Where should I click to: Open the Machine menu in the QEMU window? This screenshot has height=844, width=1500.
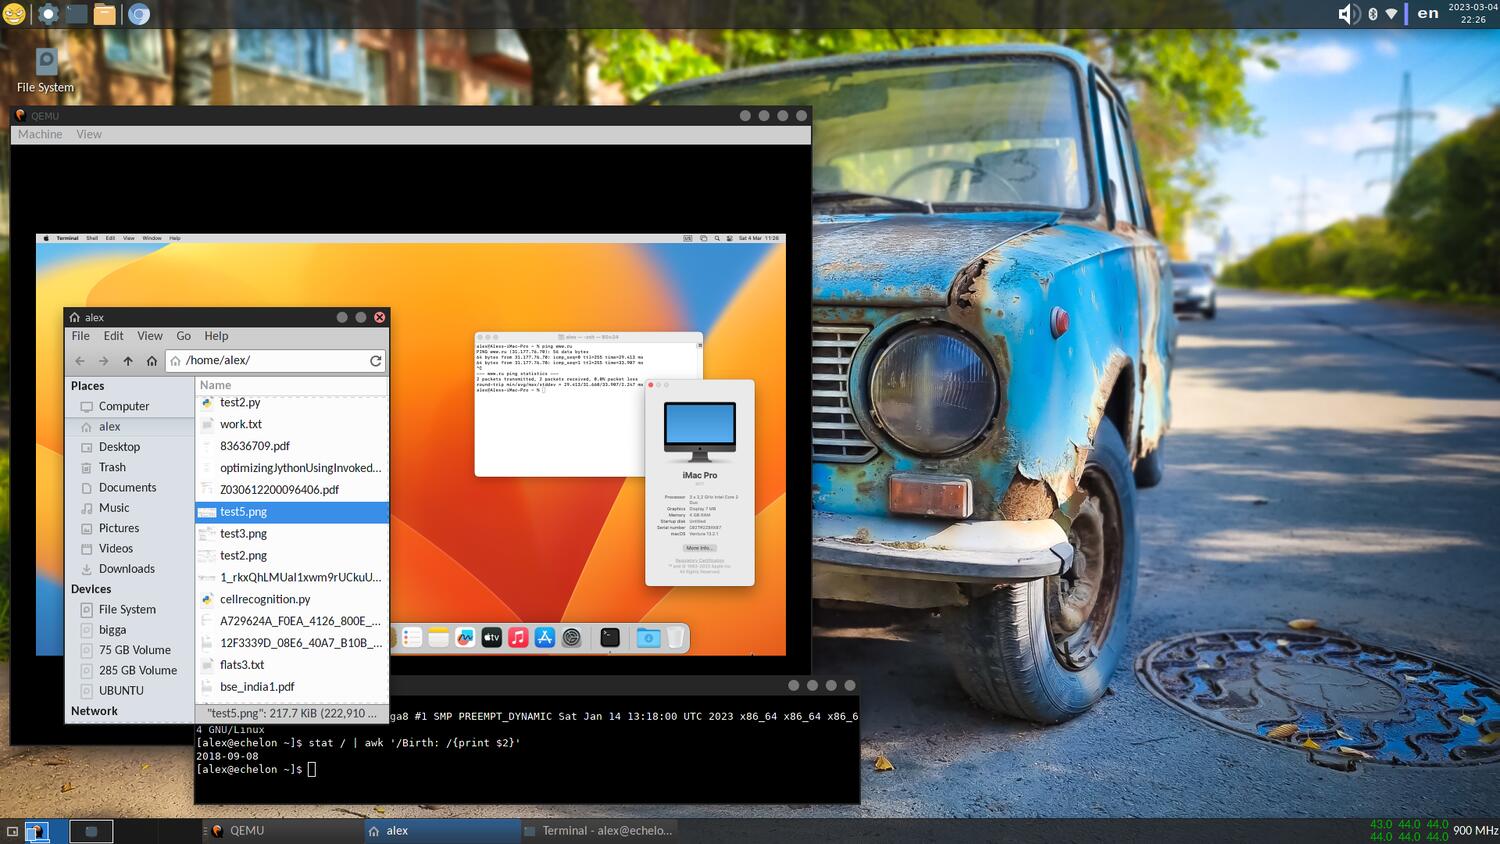[40, 134]
